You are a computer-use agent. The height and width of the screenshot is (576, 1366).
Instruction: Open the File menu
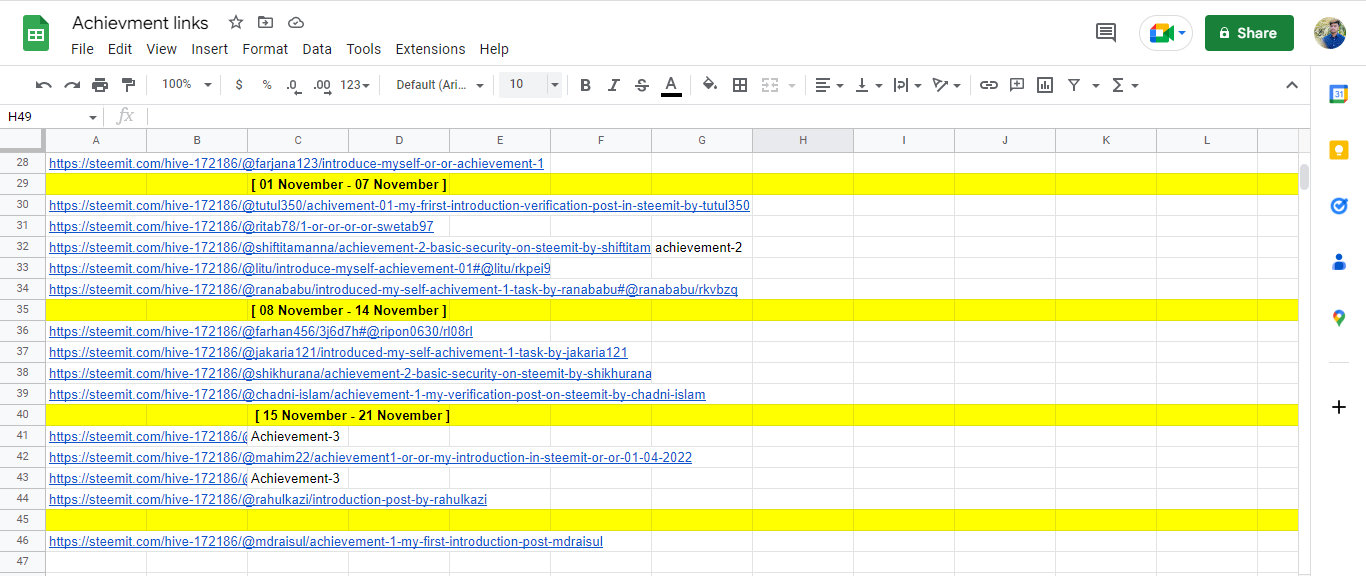click(x=82, y=49)
